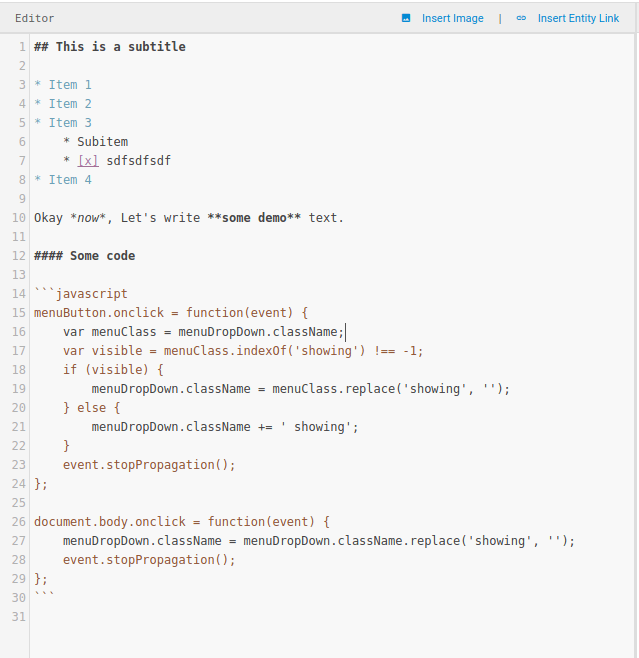
Task: Click 'event.stopPropagation();' on line 28
Action: tap(149, 560)
